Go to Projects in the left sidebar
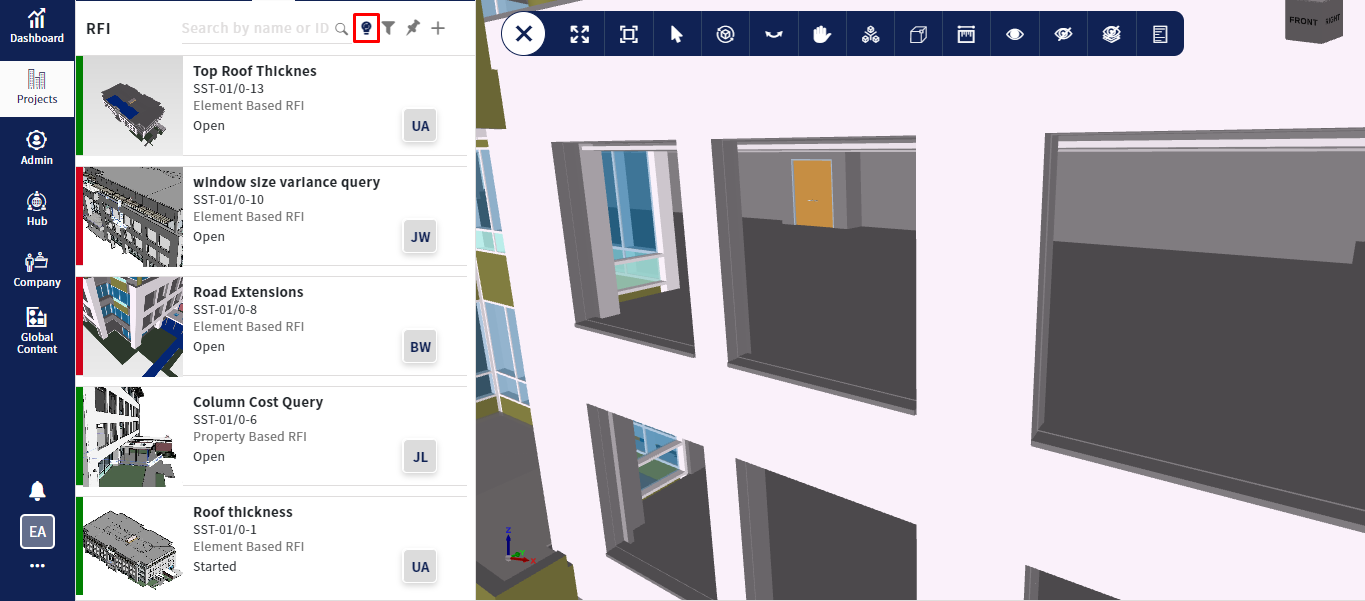The width and height of the screenshot is (1365, 601). pos(37,87)
